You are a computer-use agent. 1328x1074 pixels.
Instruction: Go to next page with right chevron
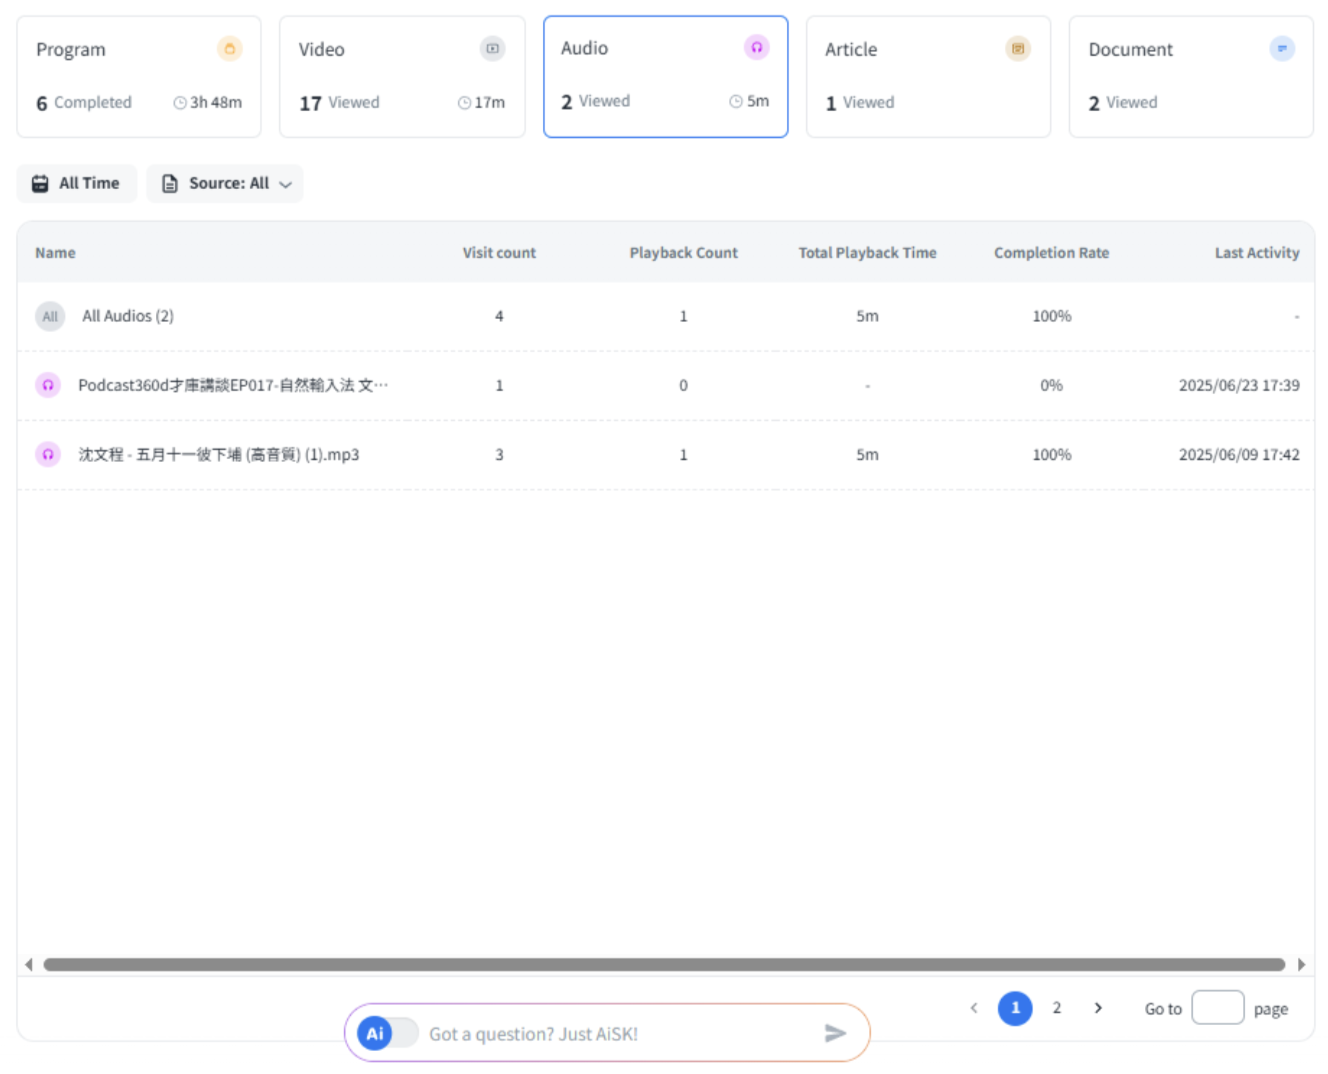tap(1098, 1008)
